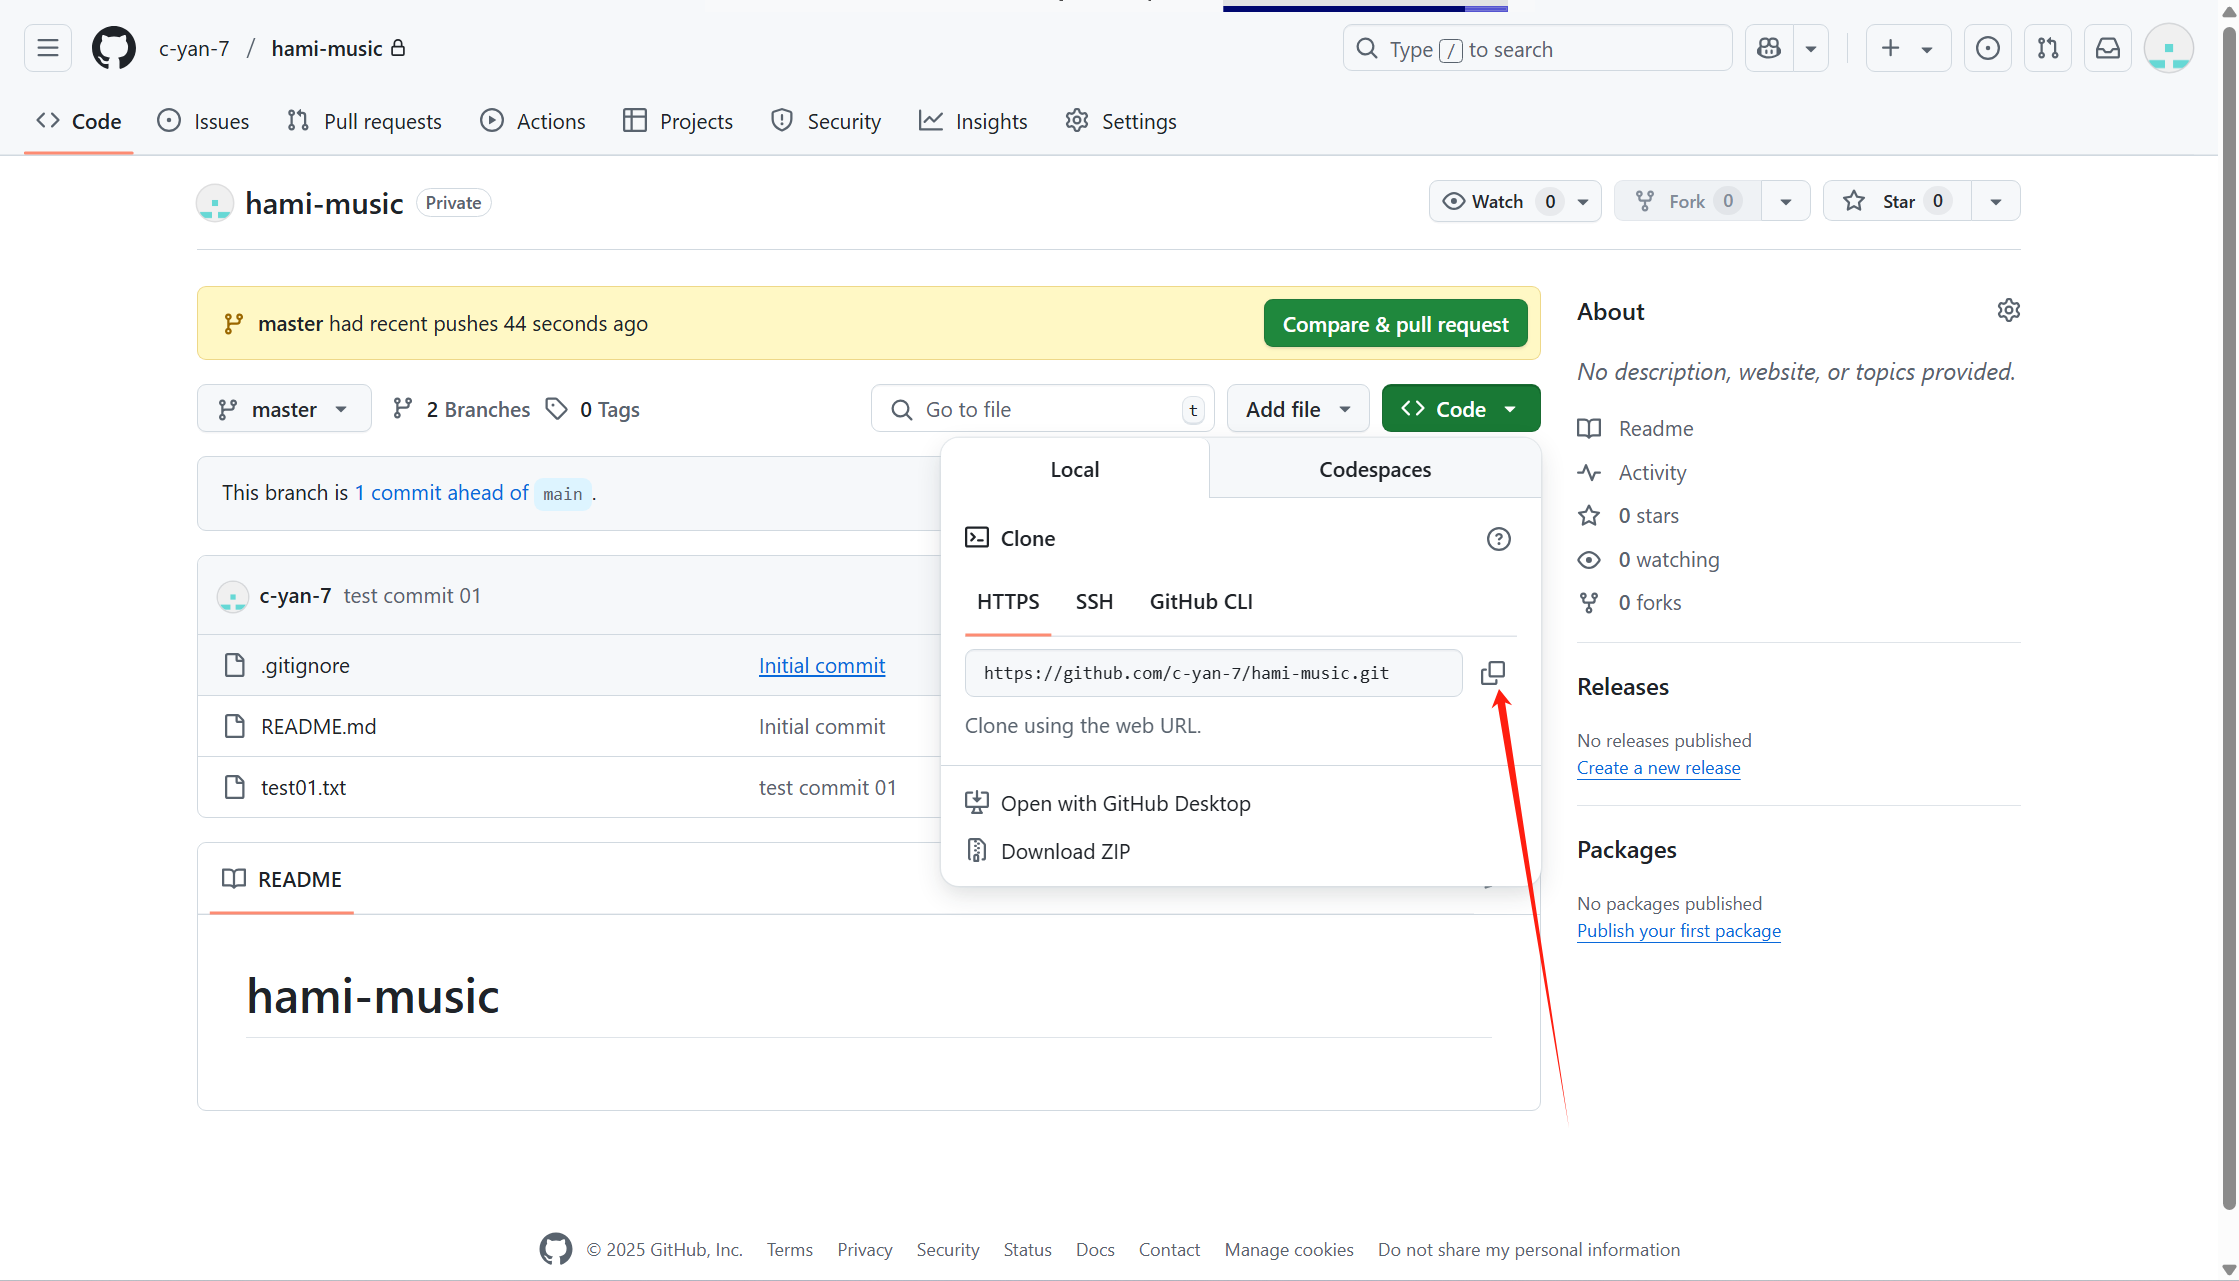Screen dimensions: 2239x1281
Task: Click the clone help question mark icon
Action: 1498,538
